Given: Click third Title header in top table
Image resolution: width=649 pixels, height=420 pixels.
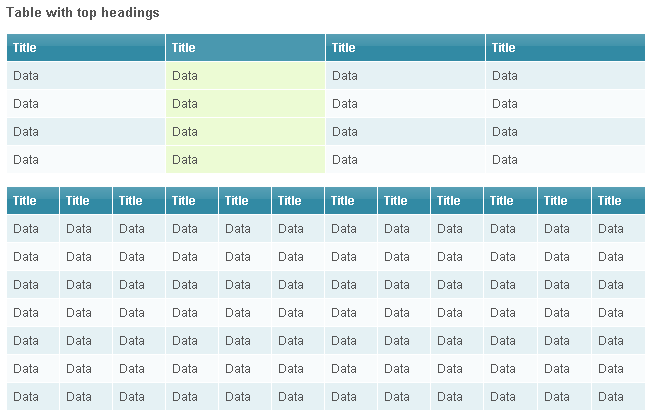Looking at the screenshot, I should tap(344, 47).
